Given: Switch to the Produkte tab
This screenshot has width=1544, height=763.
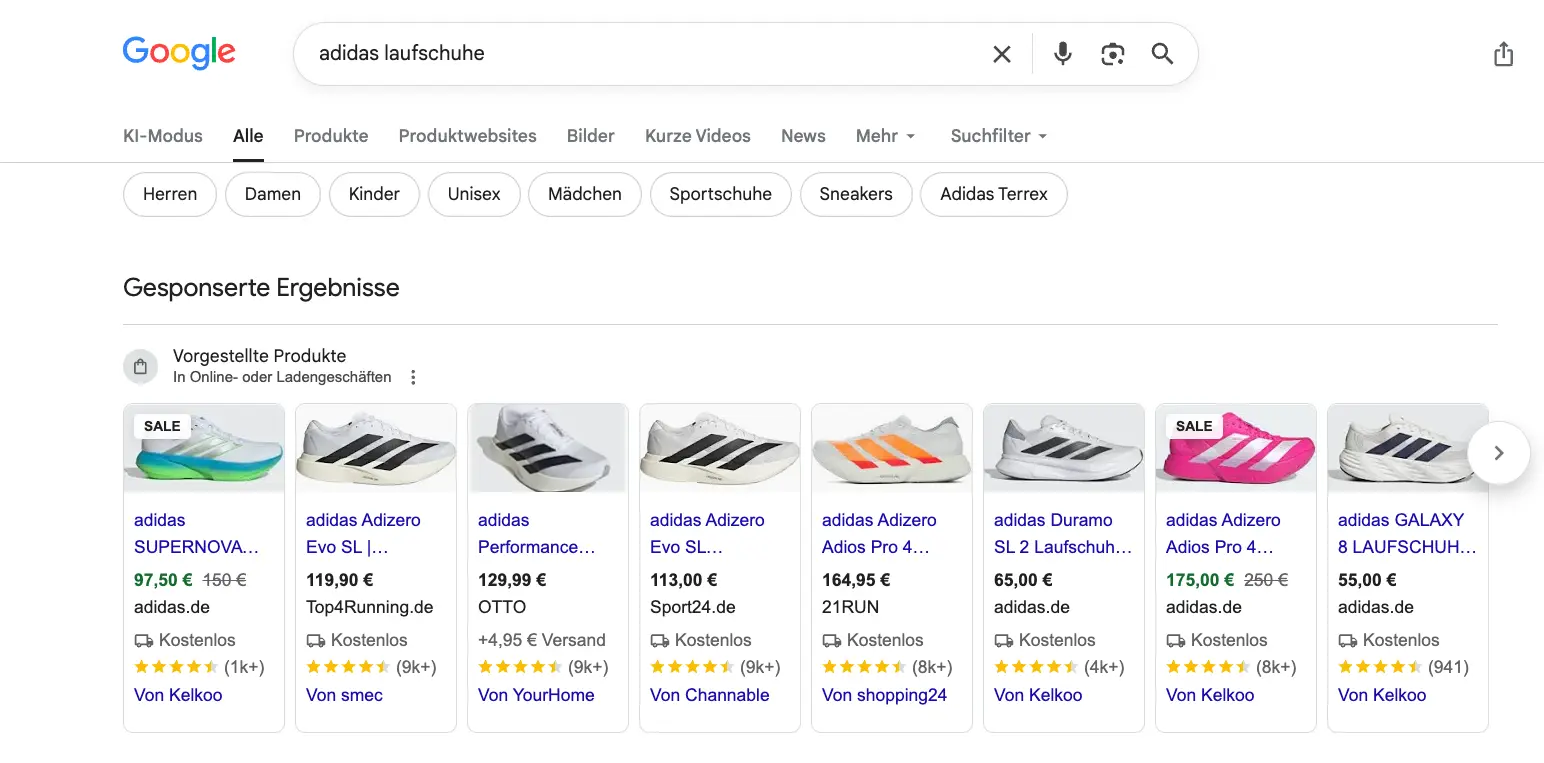Looking at the screenshot, I should tap(331, 136).
